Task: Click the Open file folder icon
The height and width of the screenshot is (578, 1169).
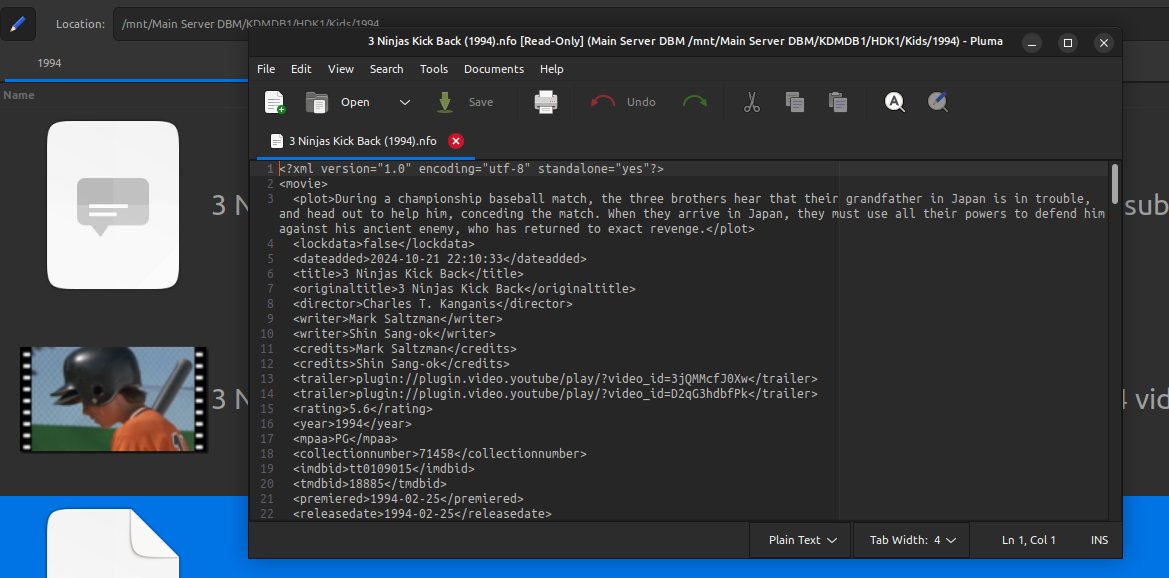Action: click(317, 102)
